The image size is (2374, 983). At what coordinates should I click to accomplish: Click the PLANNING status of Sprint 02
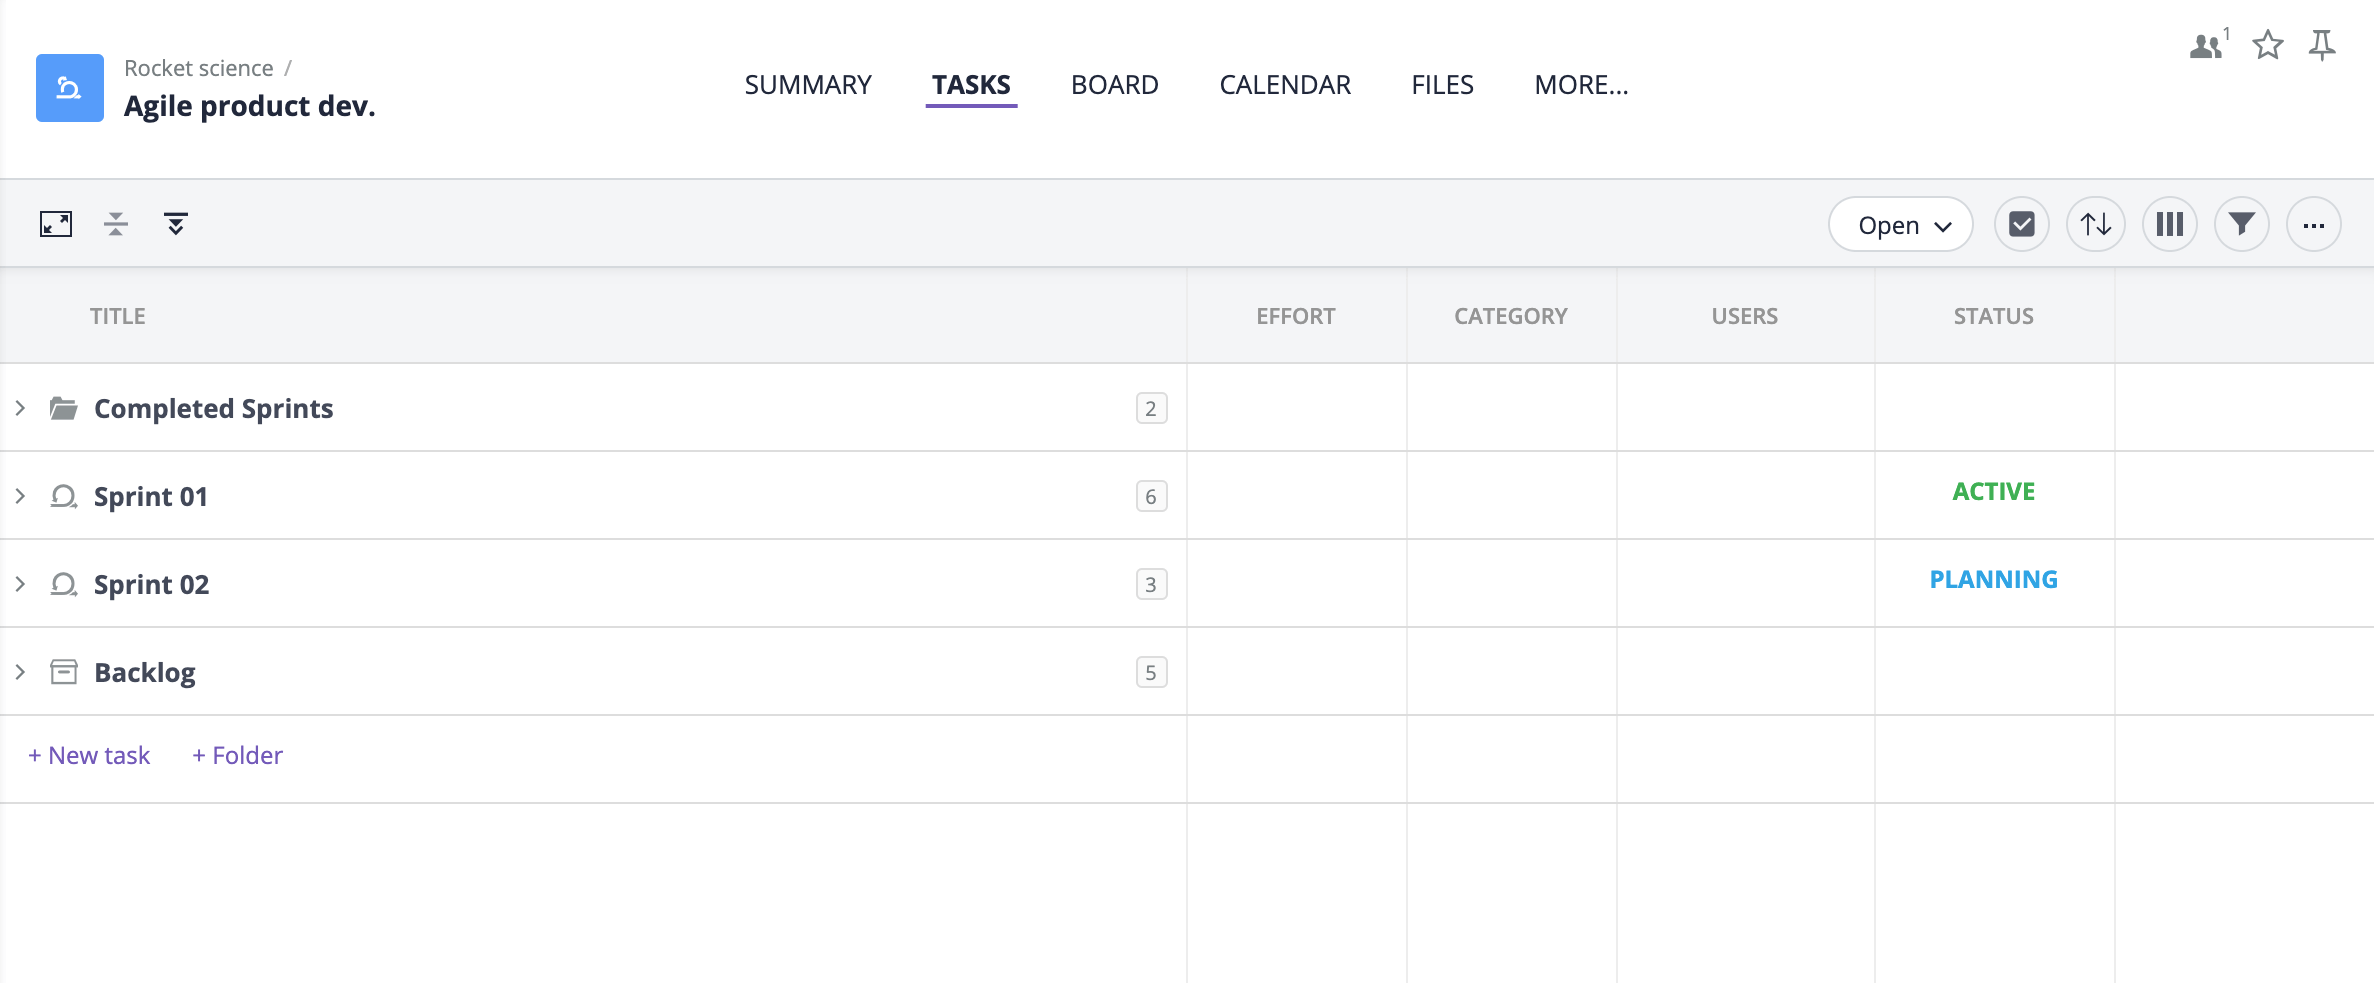pos(1994,580)
